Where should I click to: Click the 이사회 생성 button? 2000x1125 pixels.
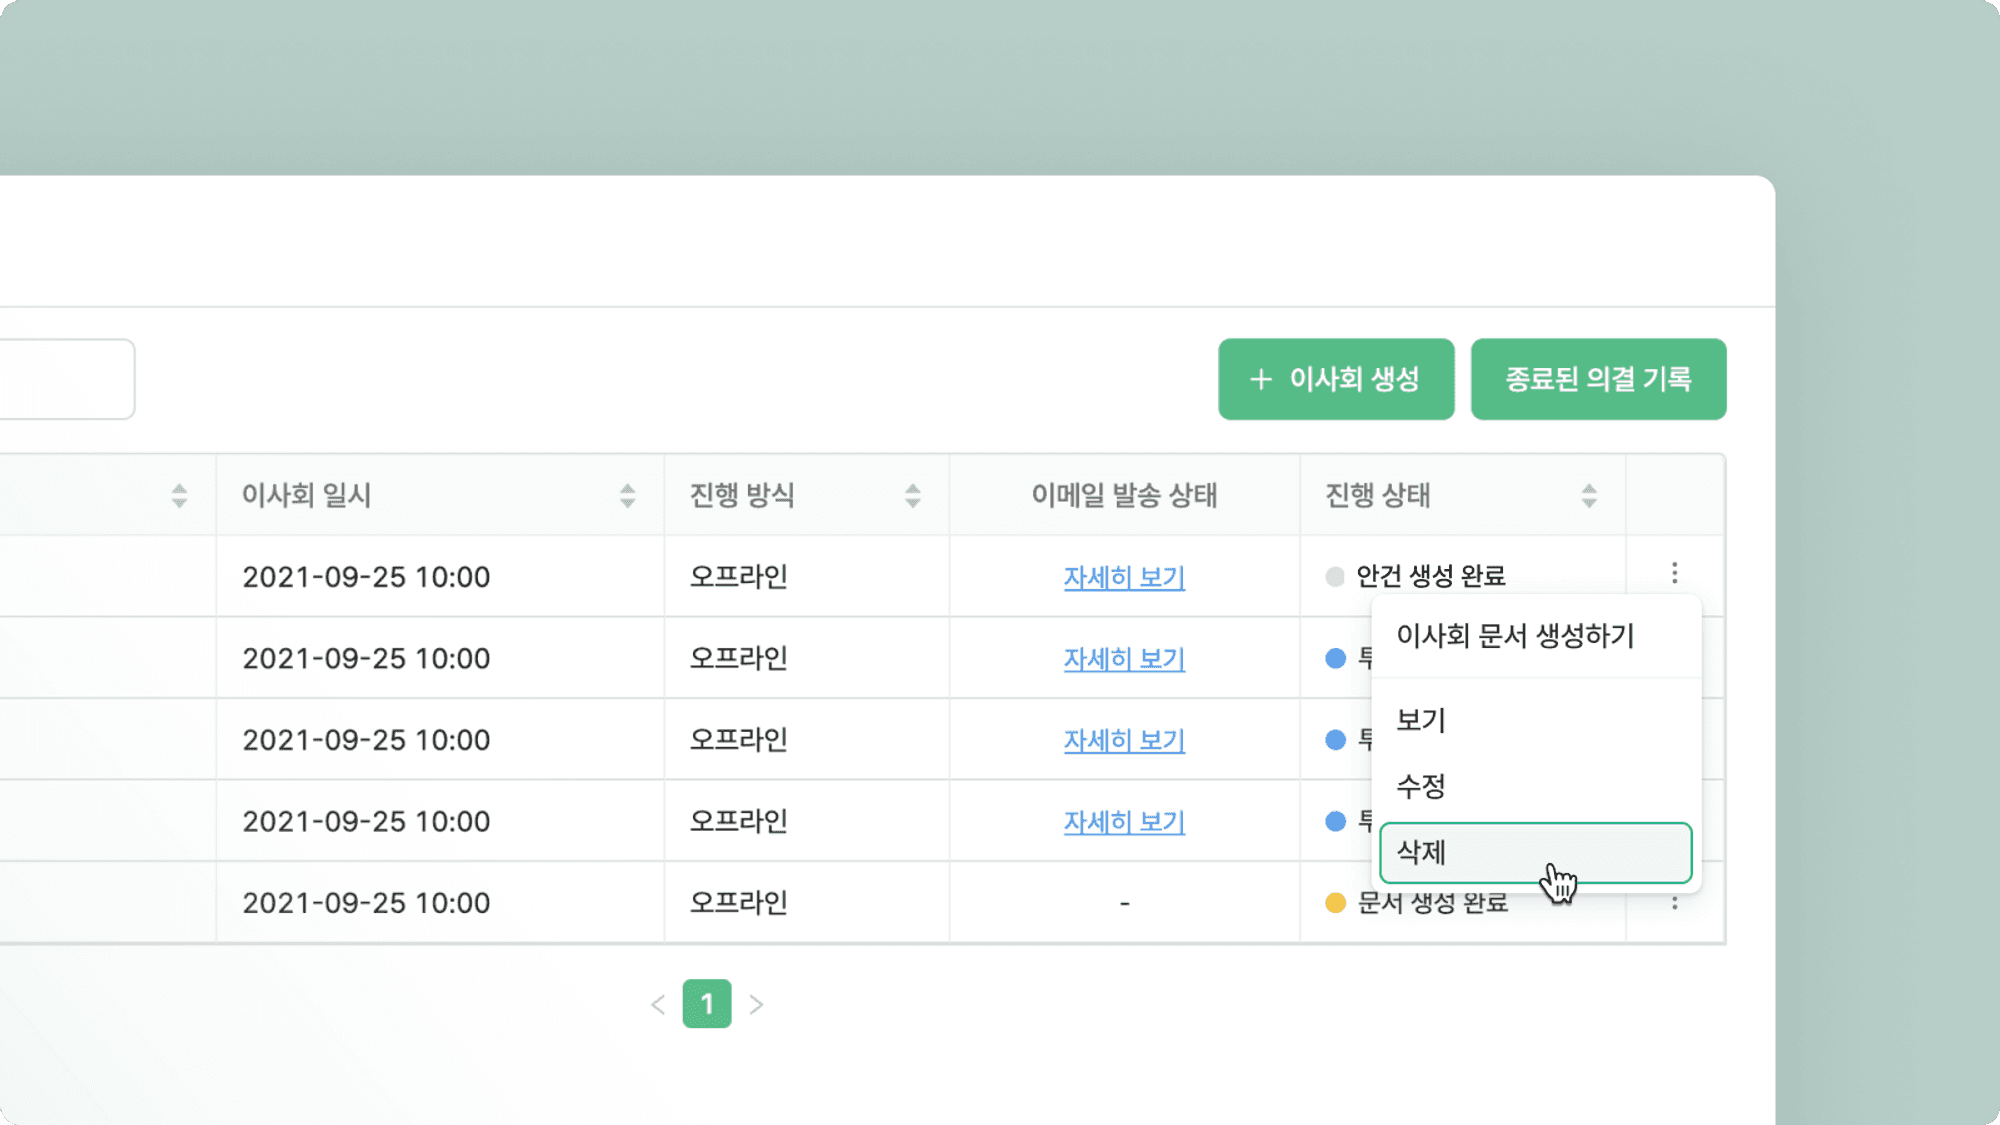[1335, 379]
